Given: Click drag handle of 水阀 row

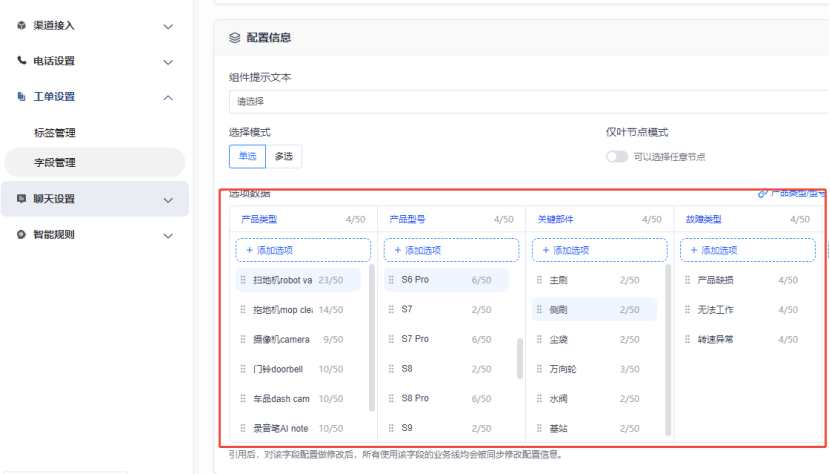Looking at the screenshot, I should pyautogui.click(x=539, y=398).
